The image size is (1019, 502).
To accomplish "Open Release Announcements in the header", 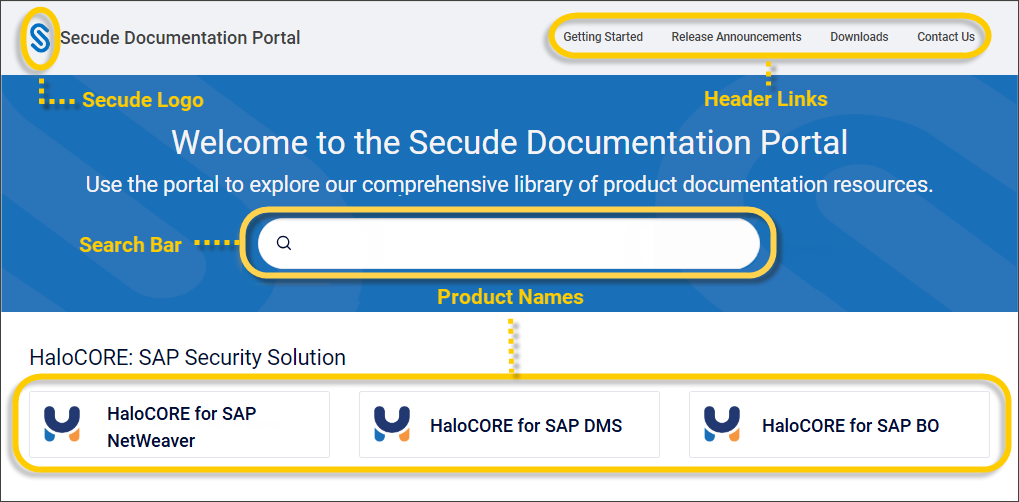I will pos(736,37).
